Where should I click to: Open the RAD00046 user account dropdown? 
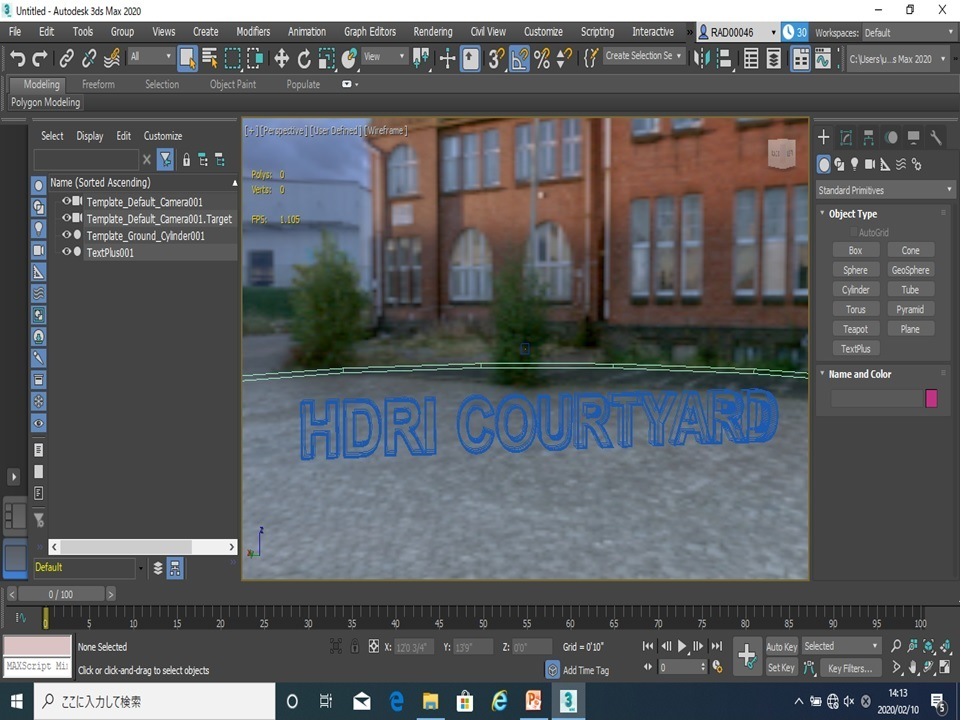737,32
